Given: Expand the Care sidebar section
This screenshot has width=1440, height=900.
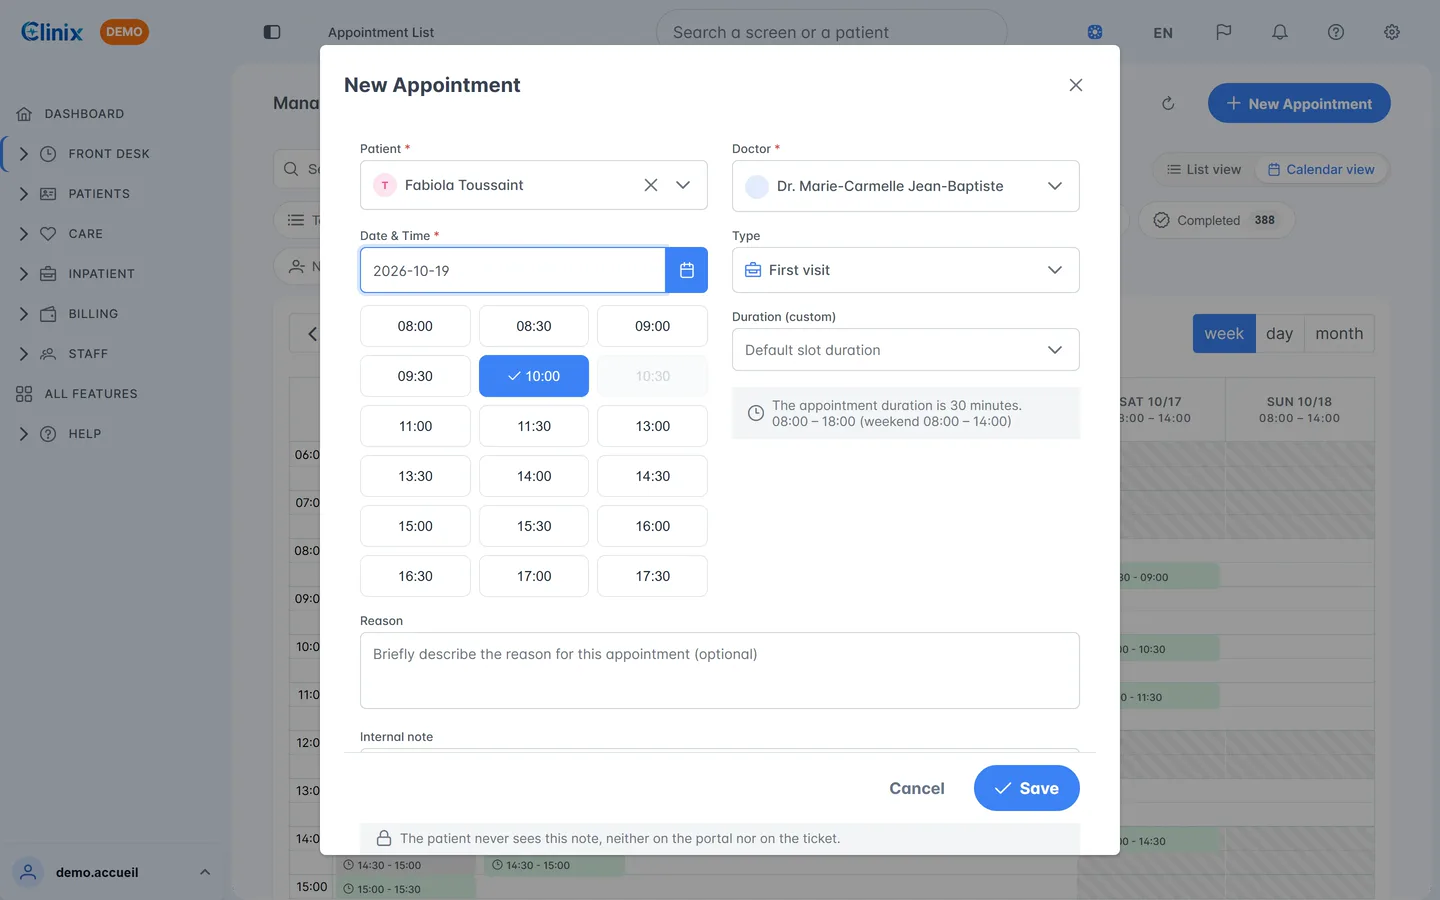Looking at the screenshot, I should 23,234.
